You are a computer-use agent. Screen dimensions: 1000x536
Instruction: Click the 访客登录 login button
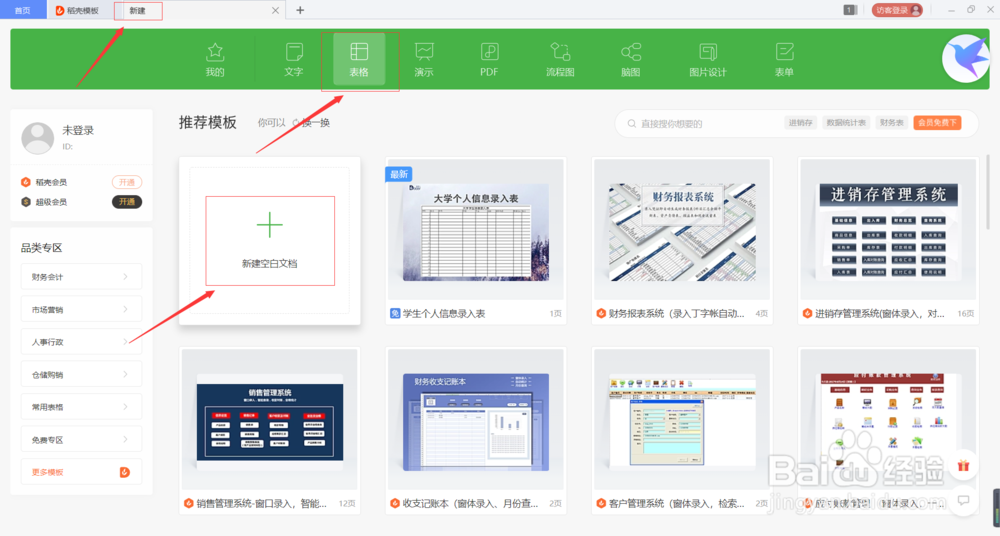point(897,10)
